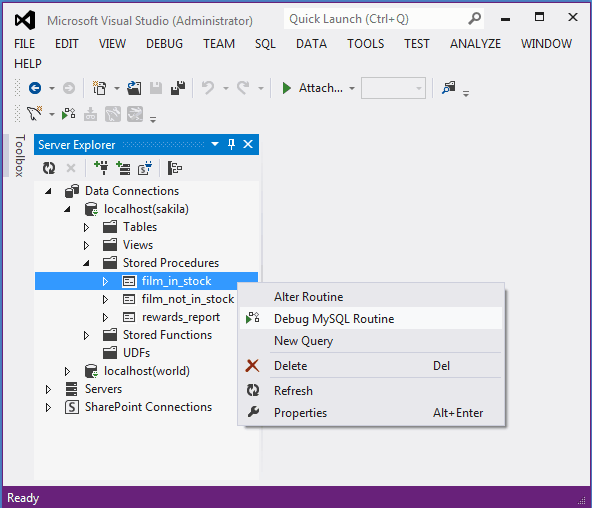Pin the Server Explorer panel
Viewport: 592px width, 508px height.
(x=231, y=144)
